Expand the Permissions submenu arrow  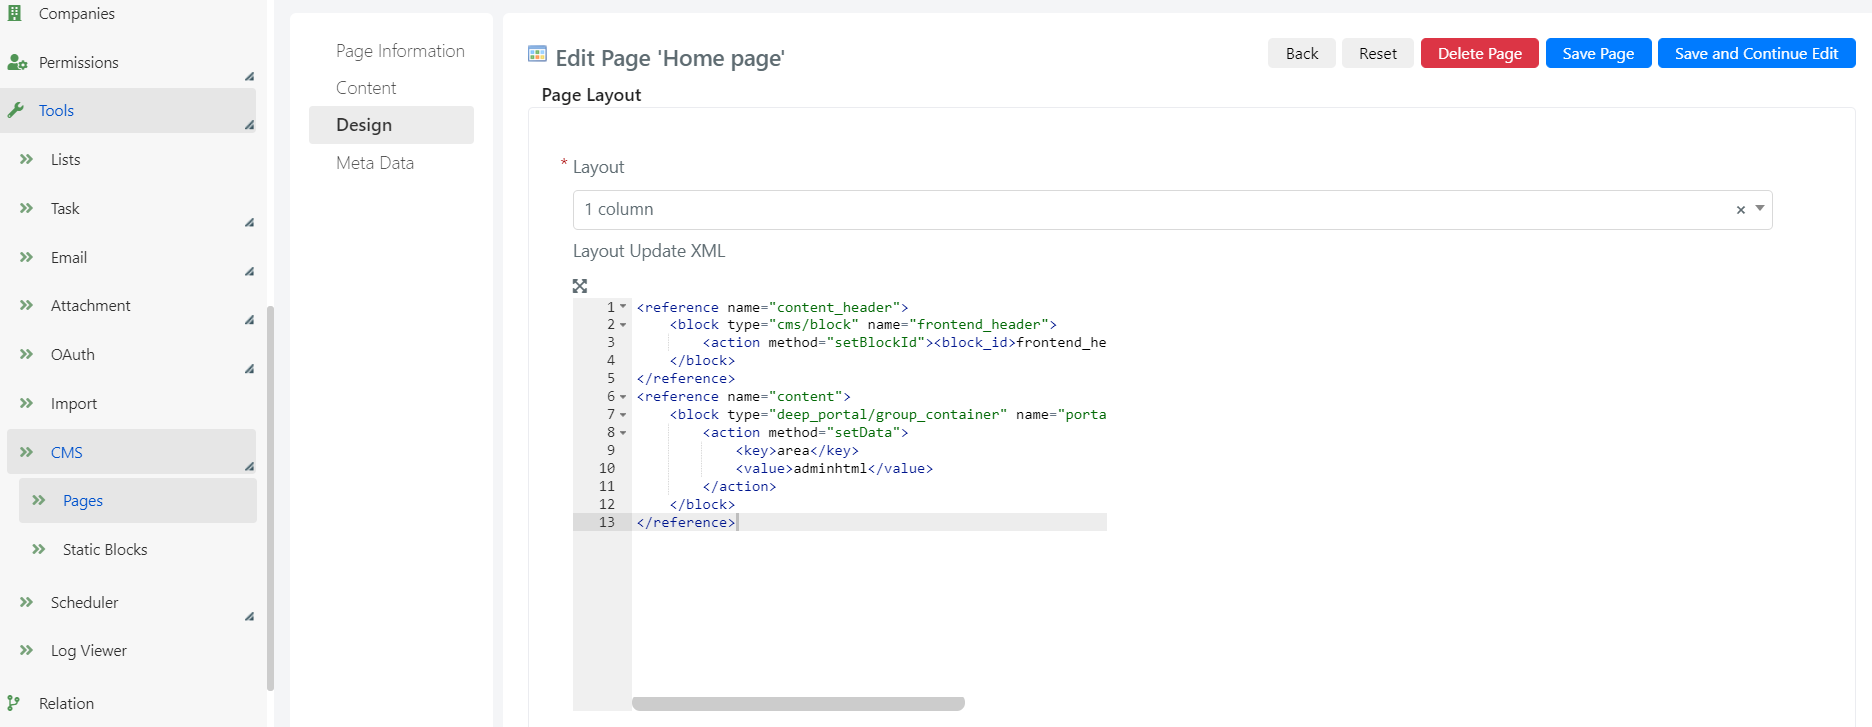(x=249, y=76)
